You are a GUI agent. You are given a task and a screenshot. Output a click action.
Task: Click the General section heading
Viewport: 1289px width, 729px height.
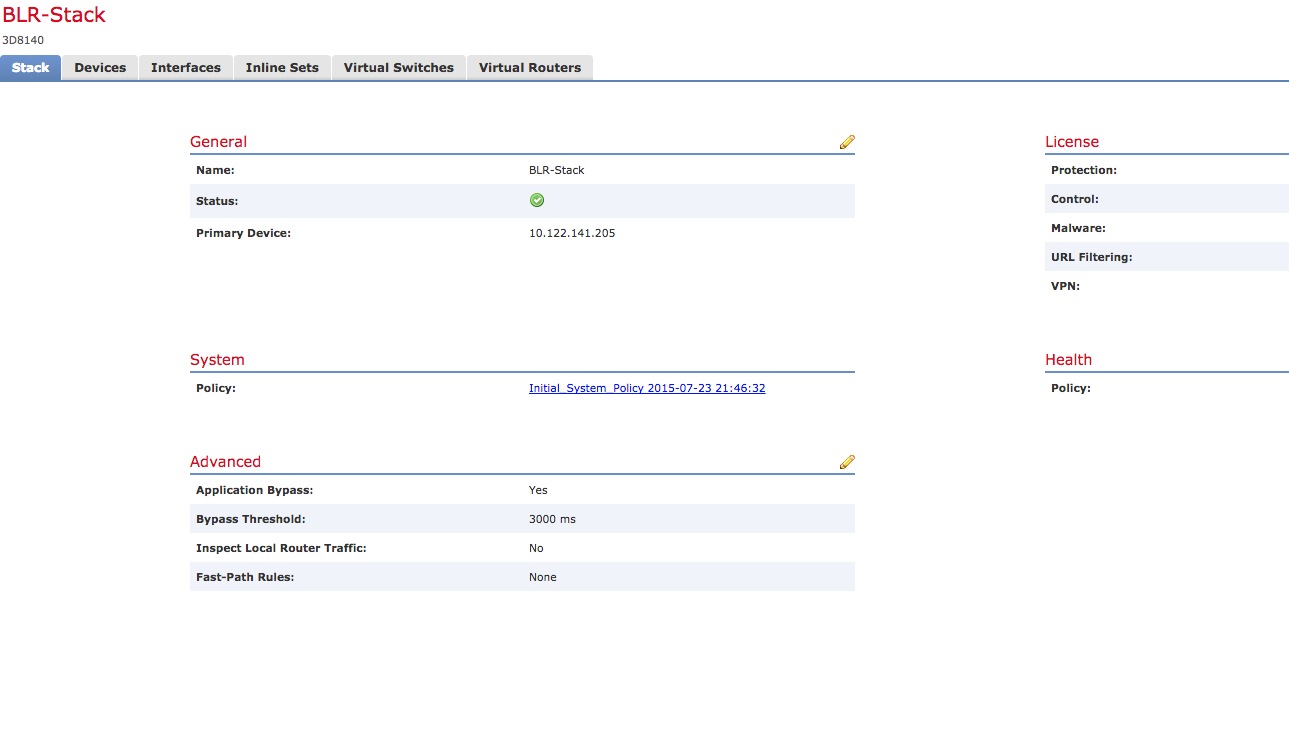pos(218,142)
